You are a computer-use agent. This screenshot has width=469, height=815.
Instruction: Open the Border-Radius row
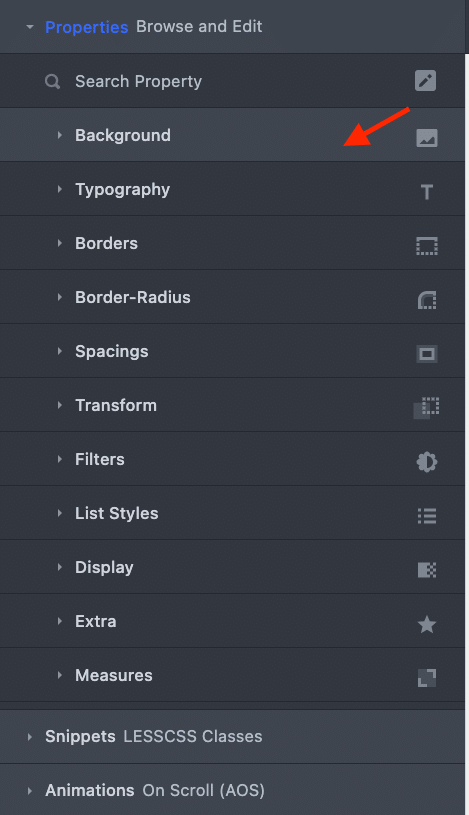click(232, 297)
